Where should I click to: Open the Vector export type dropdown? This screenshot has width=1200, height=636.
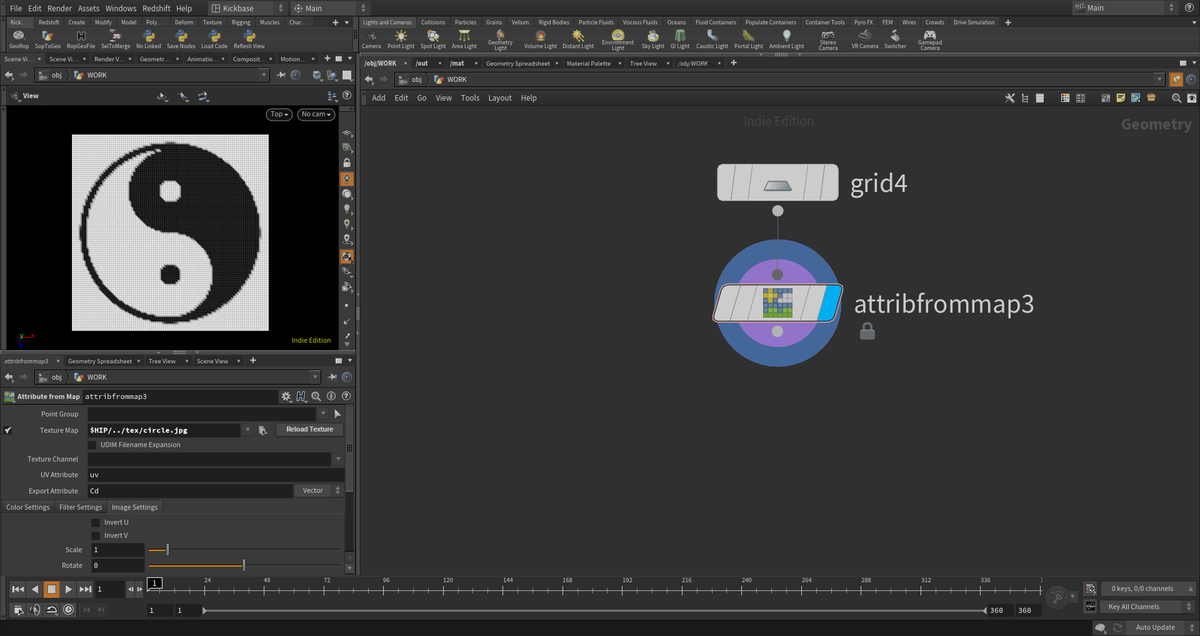click(319, 491)
